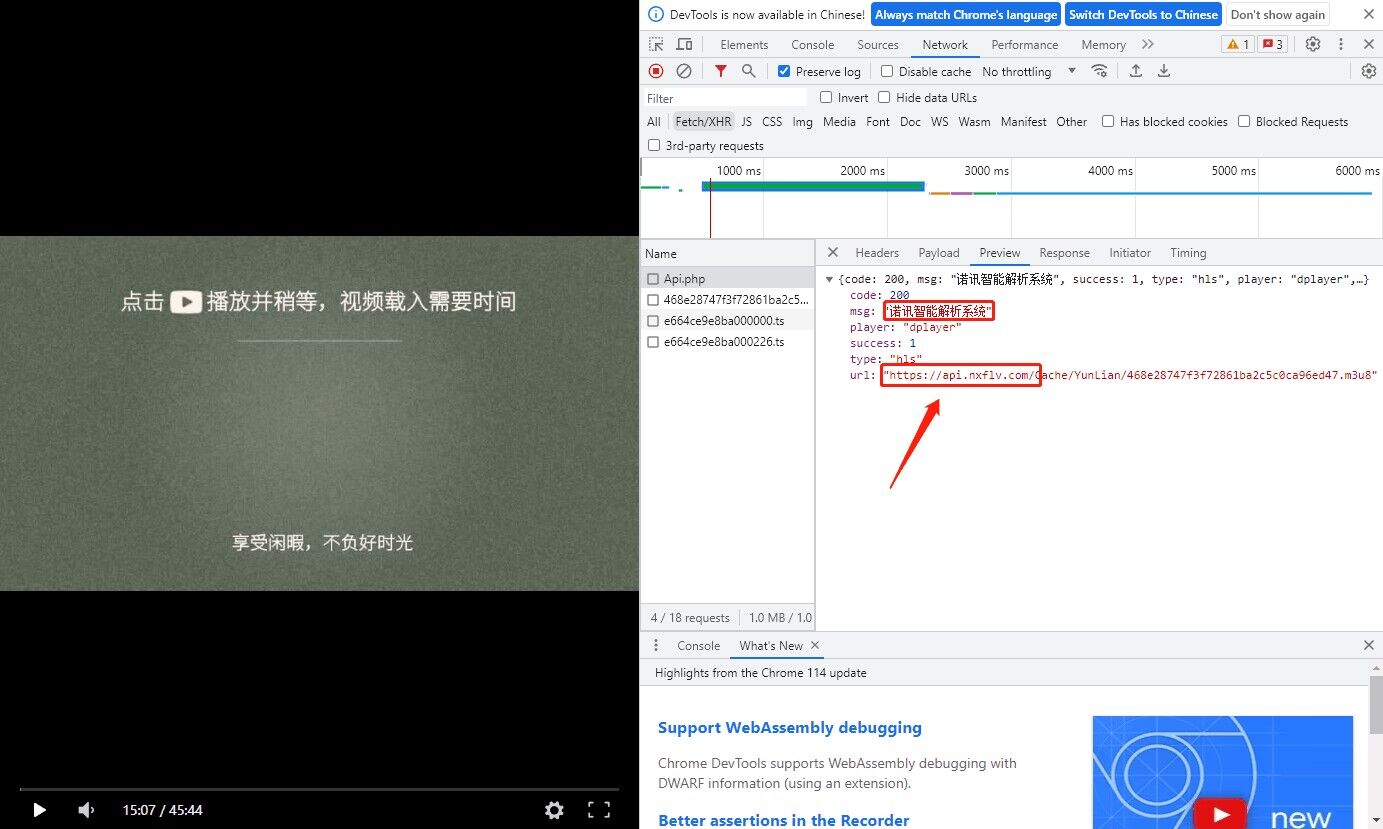Toggle the device emulation toolbar
1383x829 pixels.
coord(683,44)
